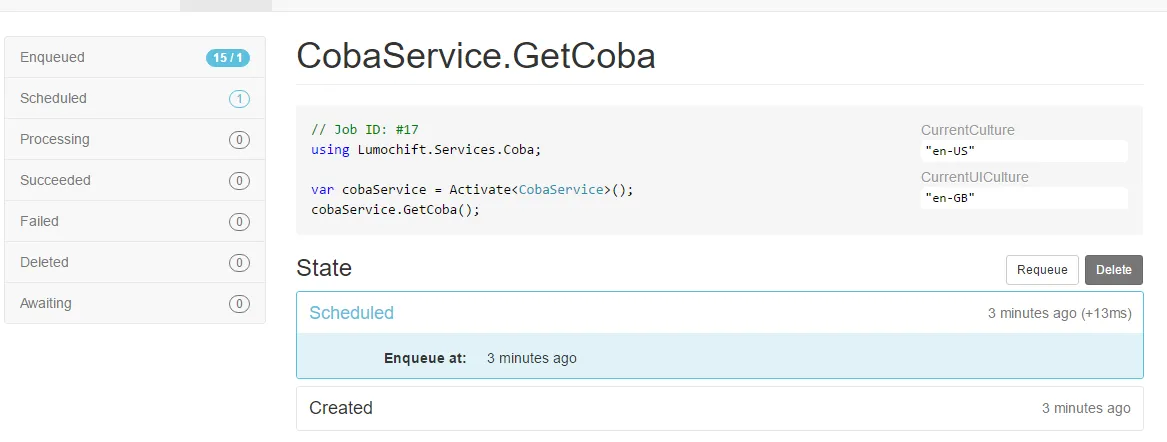The image size is (1167, 442).
Task: Click the Deleted count badge
Action: pyautogui.click(x=239, y=263)
